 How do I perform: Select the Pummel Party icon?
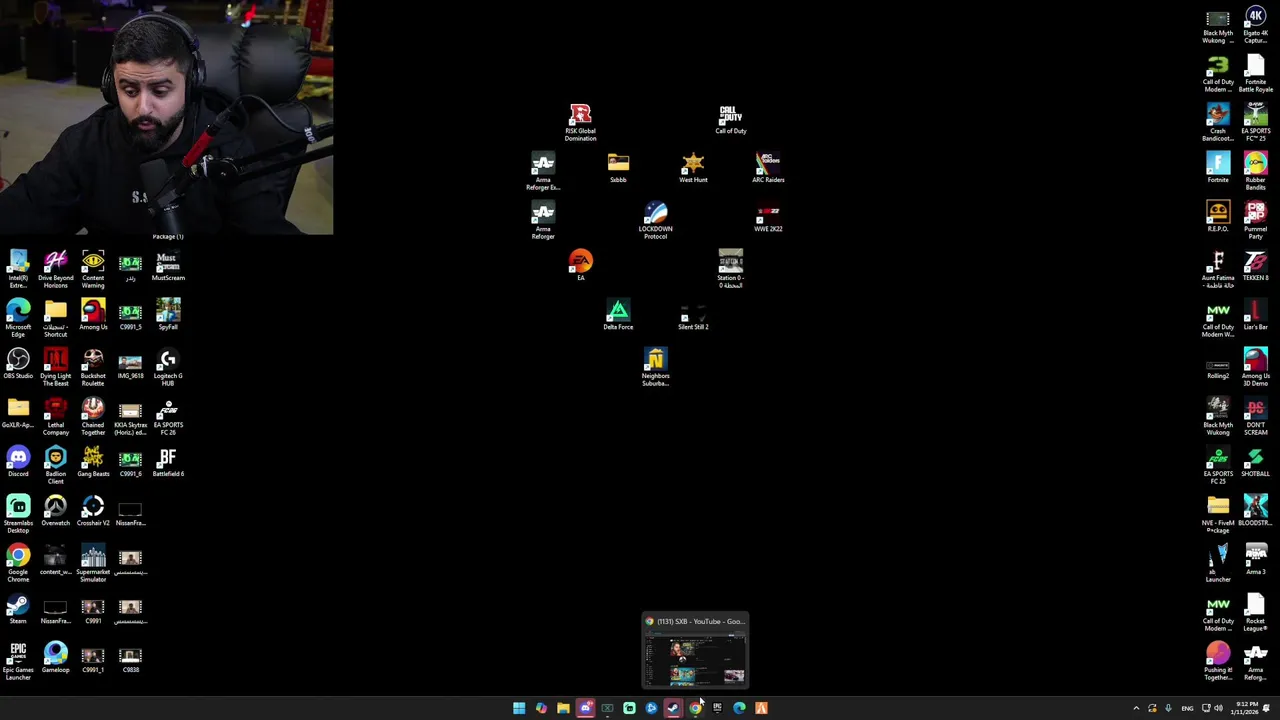coord(1255,220)
